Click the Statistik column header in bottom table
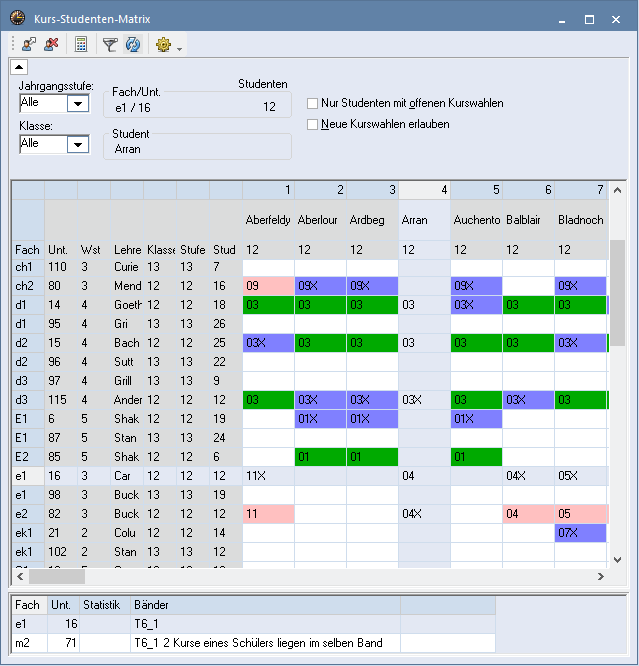This screenshot has height=666, width=639. click(105, 605)
